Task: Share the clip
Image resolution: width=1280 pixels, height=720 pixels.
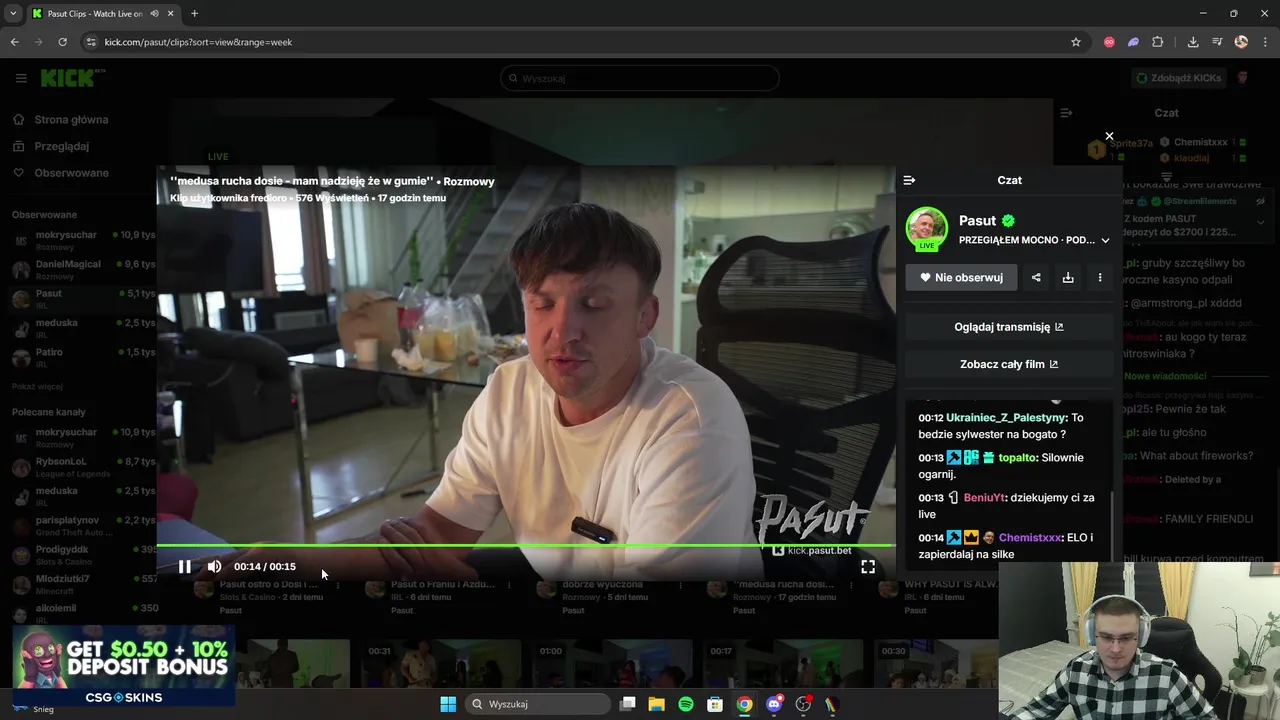Action: tap(1036, 277)
